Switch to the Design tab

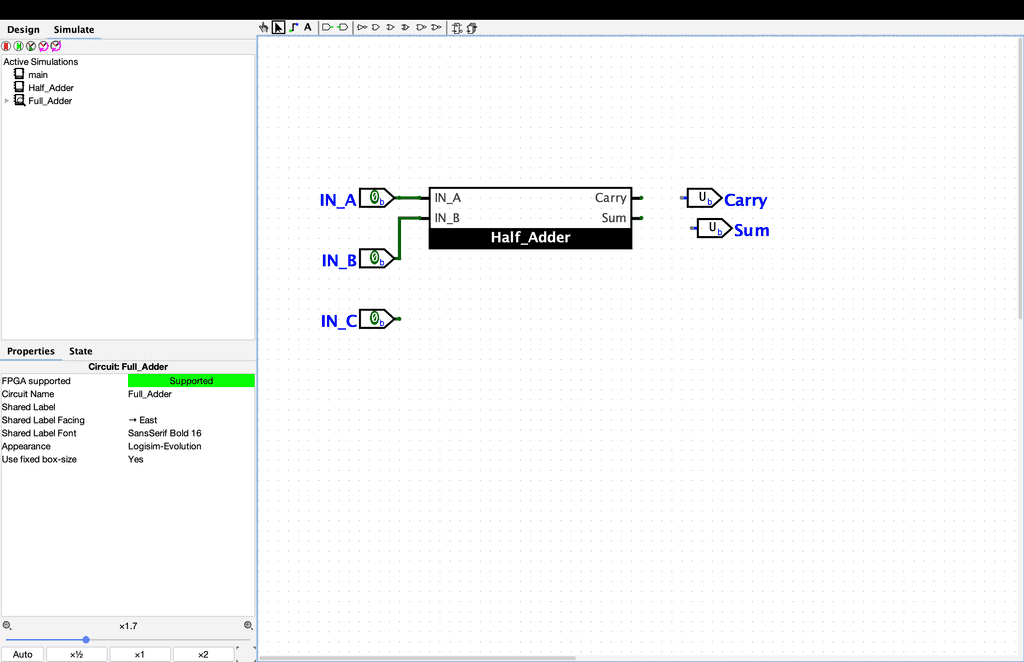[23, 30]
